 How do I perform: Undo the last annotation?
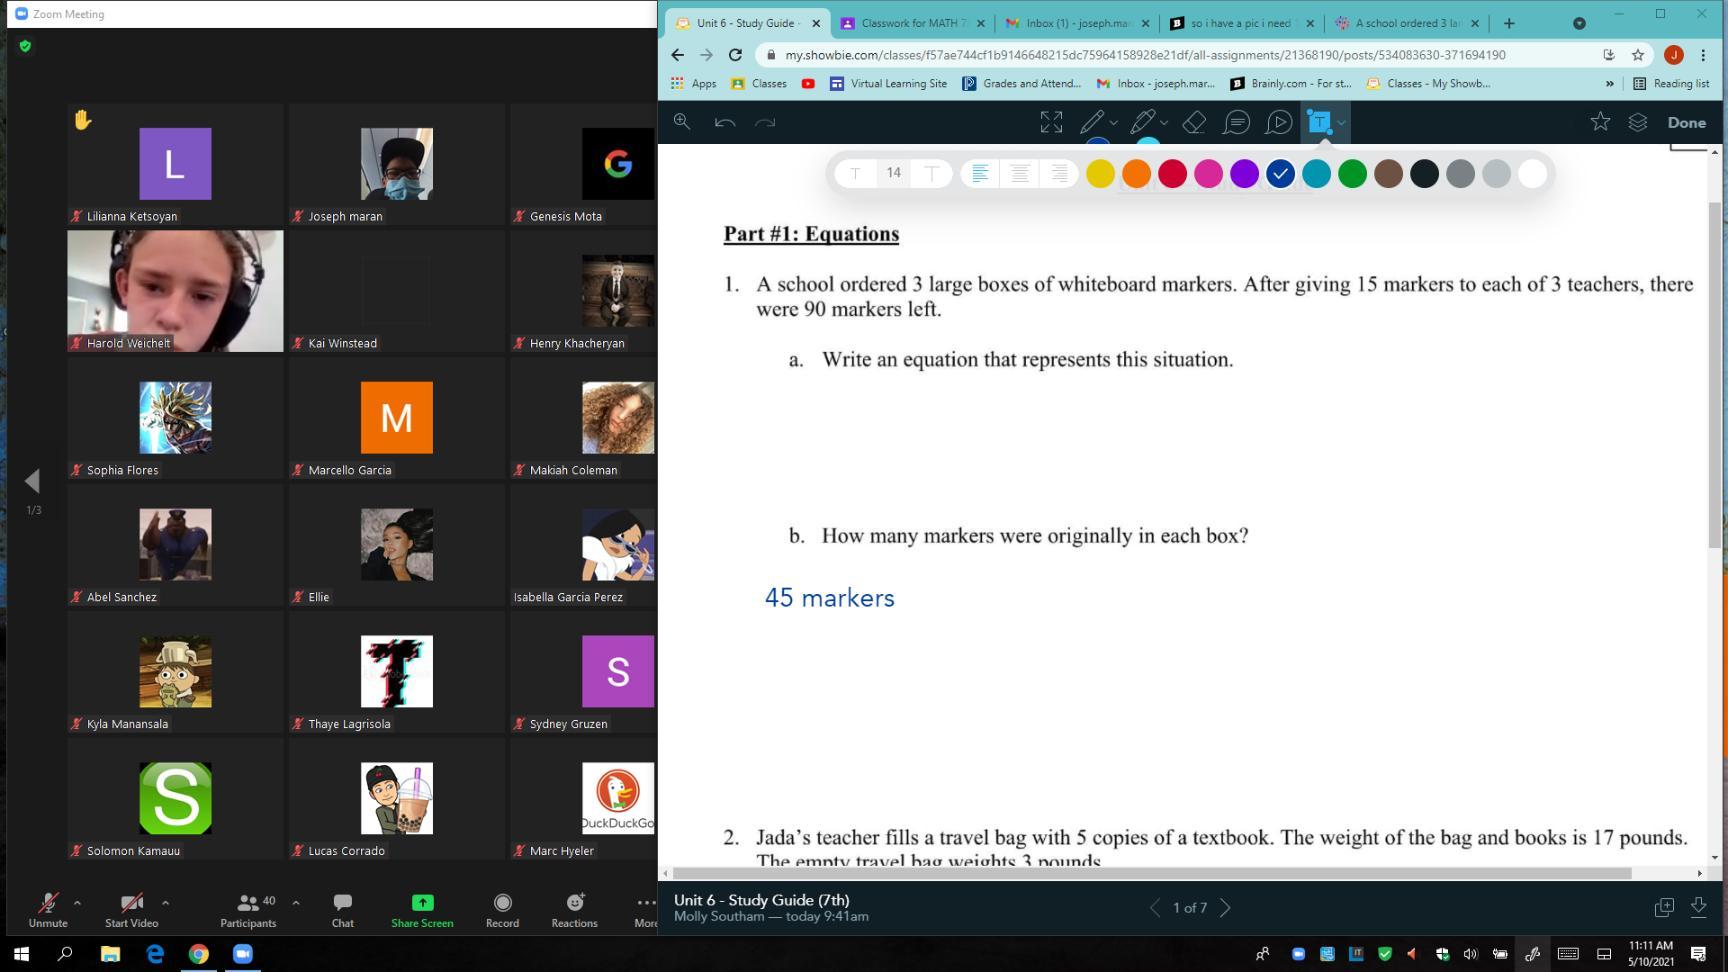pyautogui.click(x=725, y=122)
